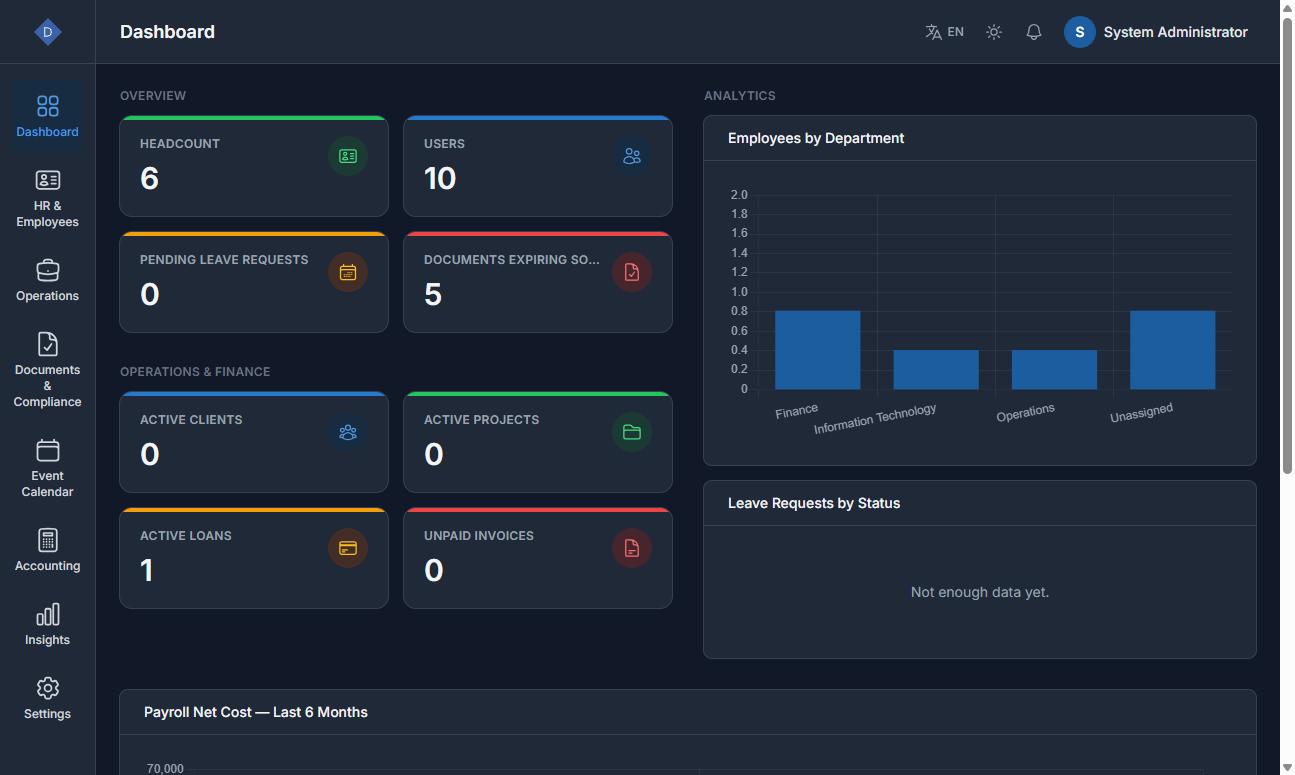This screenshot has width=1295, height=775.
Task: Toggle the light theme sun icon
Action: (994, 32)
